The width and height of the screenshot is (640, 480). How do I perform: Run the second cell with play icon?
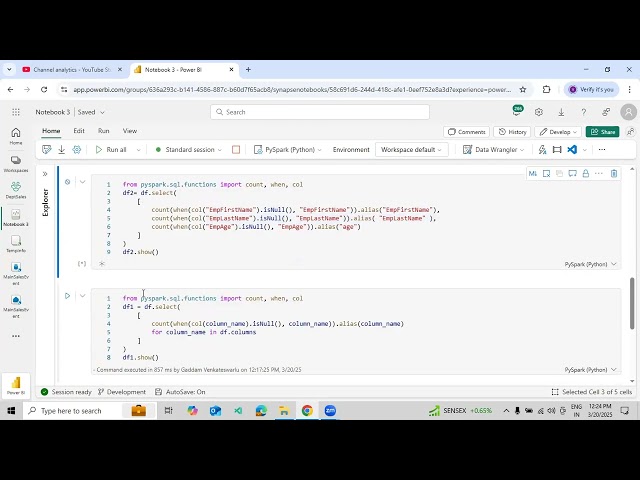[x=68, y=296]
